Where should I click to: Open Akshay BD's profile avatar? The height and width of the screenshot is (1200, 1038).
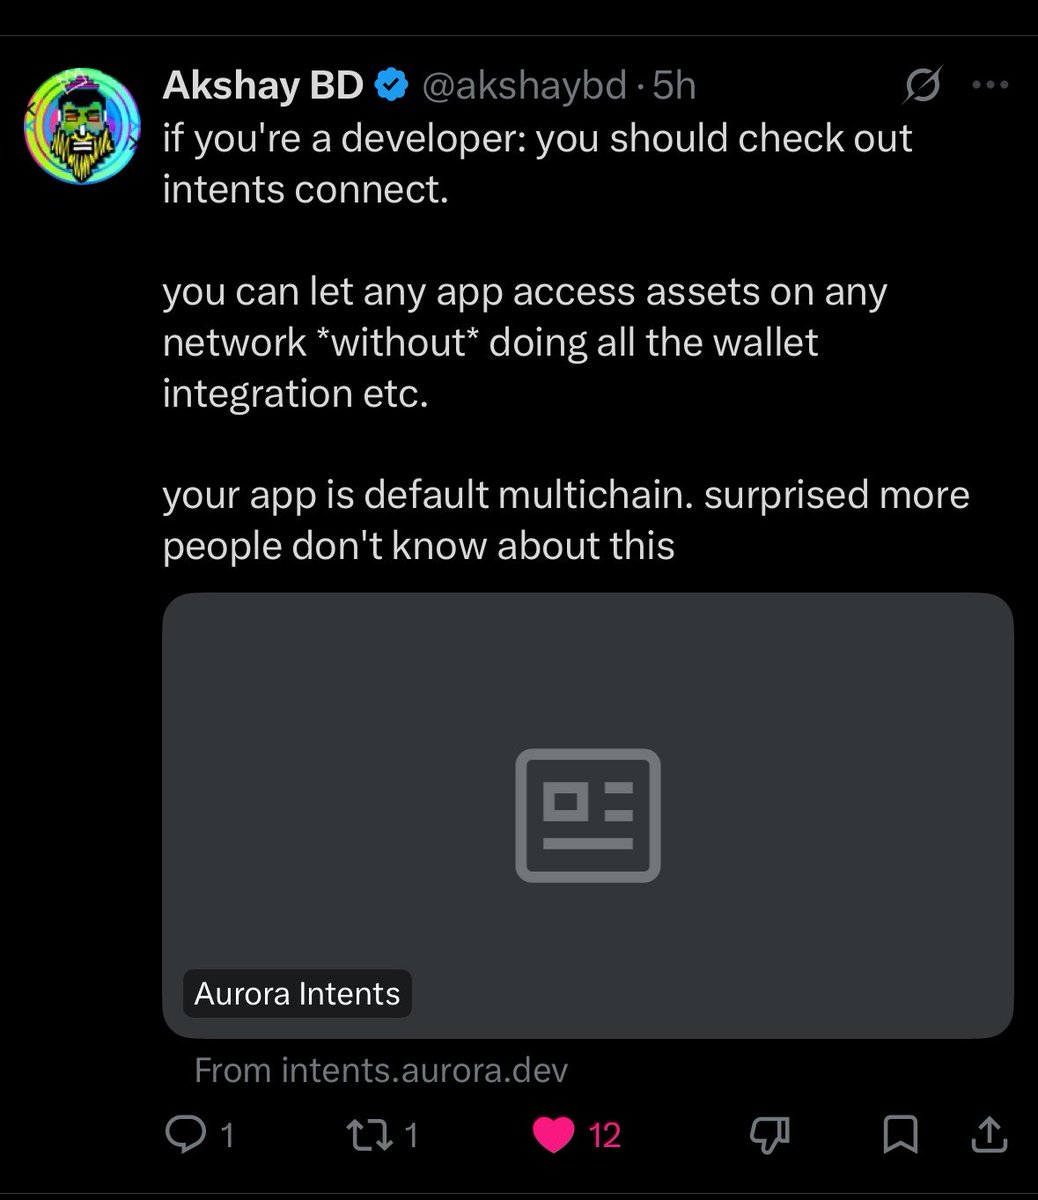[83, 126]
